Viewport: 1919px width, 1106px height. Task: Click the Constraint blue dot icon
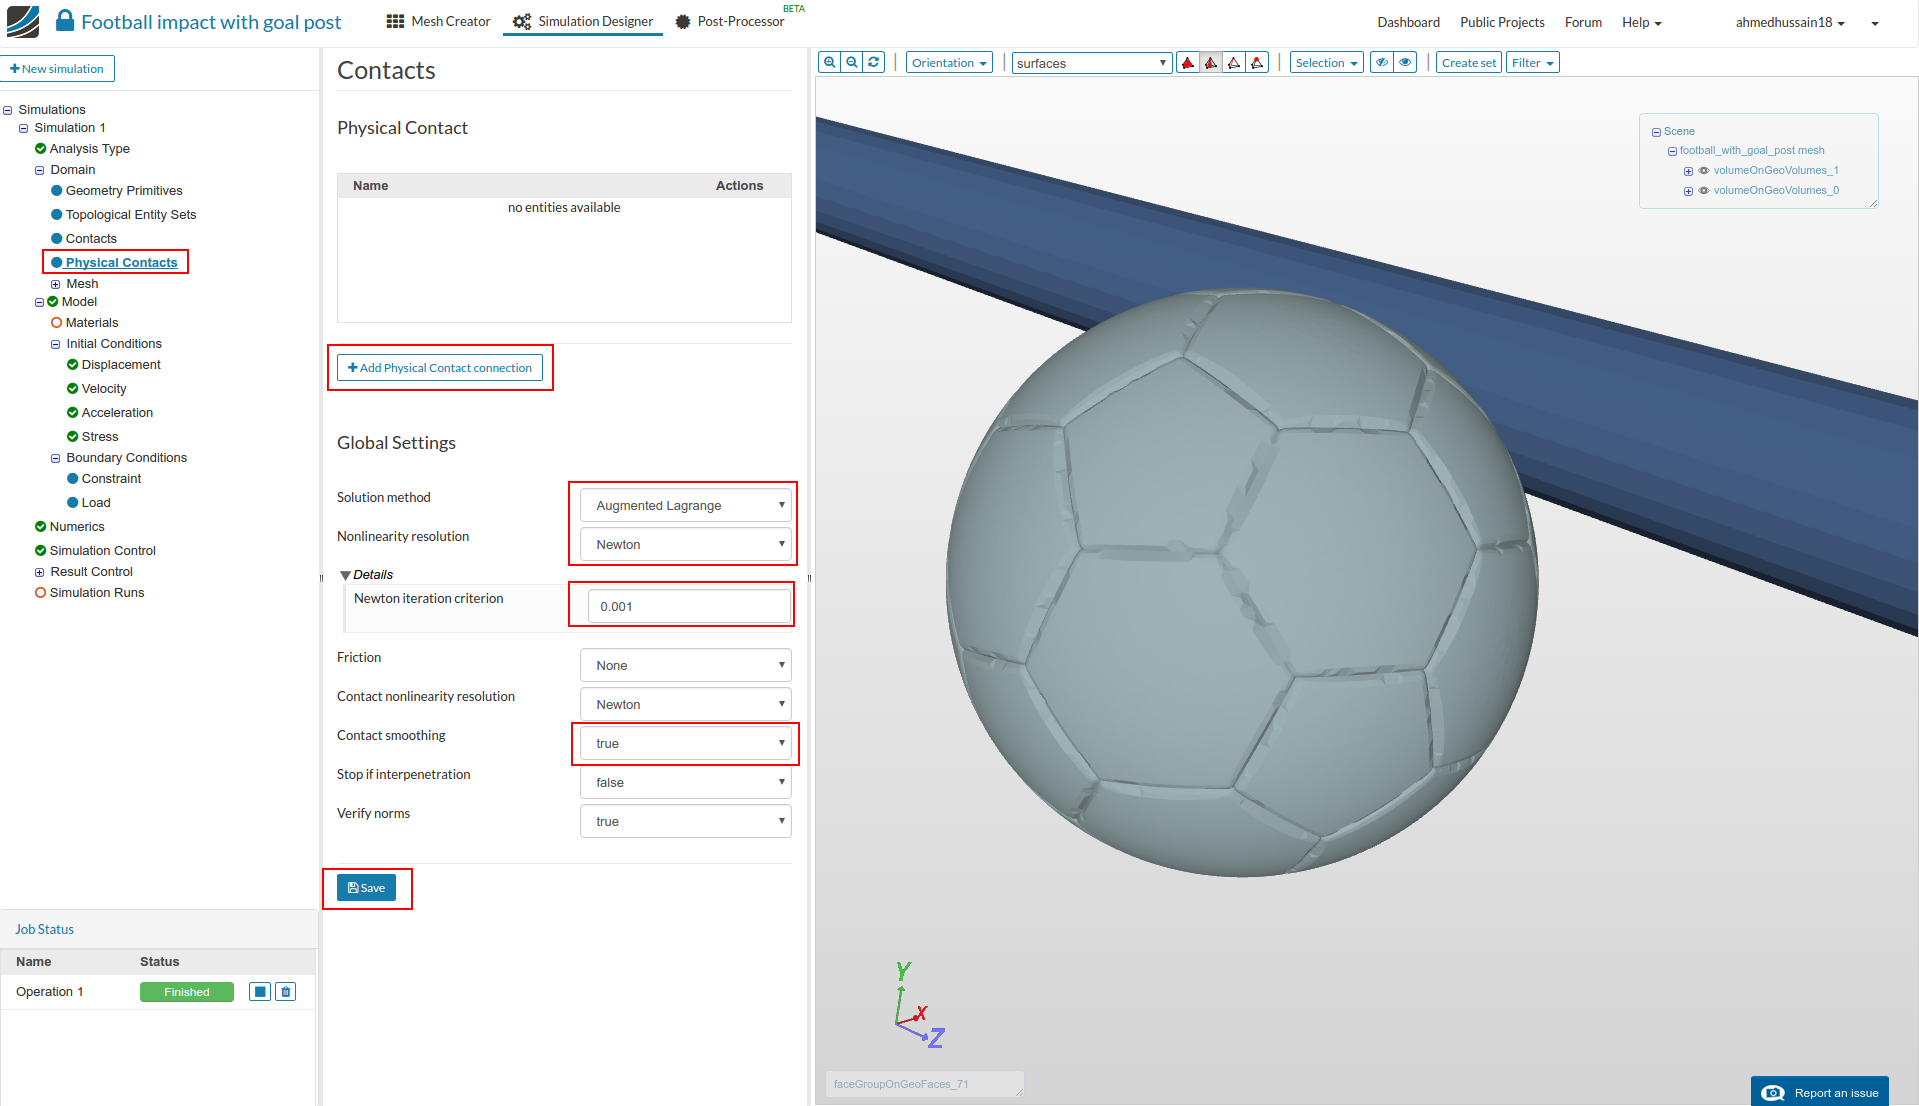(x=72, y=479)
